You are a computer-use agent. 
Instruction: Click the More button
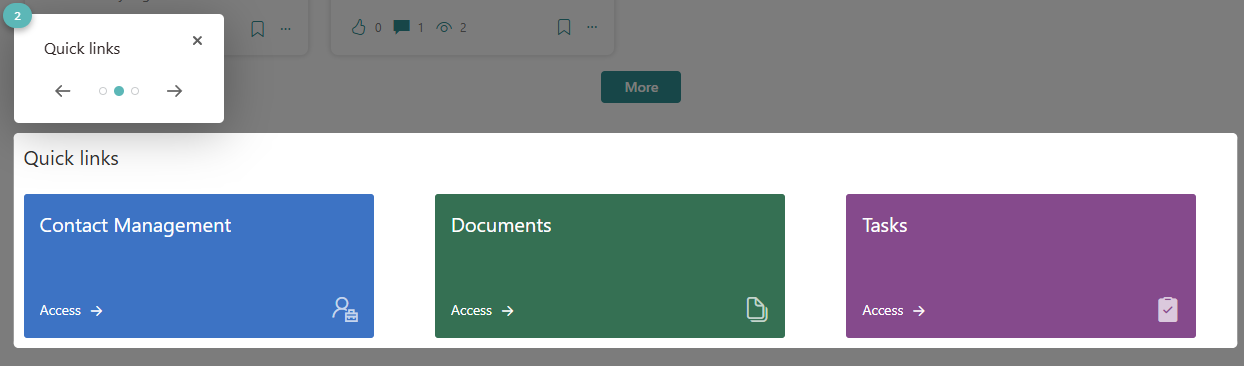coord(641,87)
